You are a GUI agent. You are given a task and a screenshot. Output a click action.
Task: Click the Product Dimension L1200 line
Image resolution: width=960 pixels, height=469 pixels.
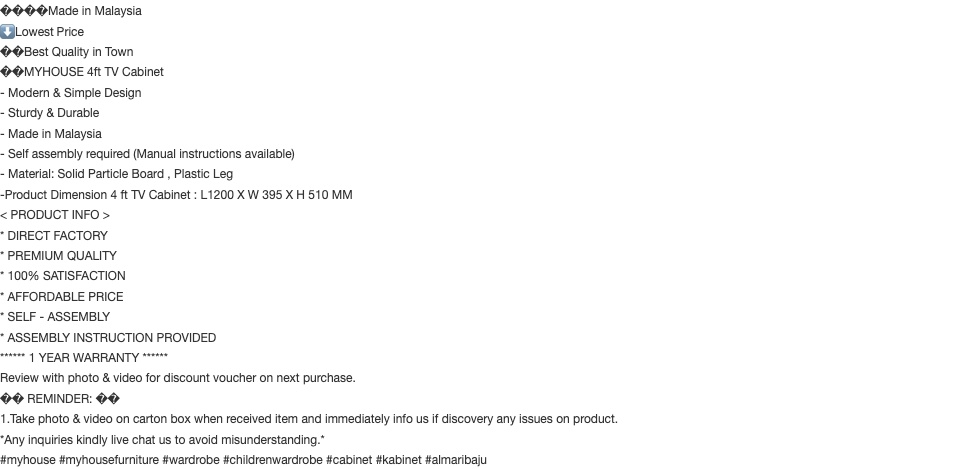pos(176,195)
